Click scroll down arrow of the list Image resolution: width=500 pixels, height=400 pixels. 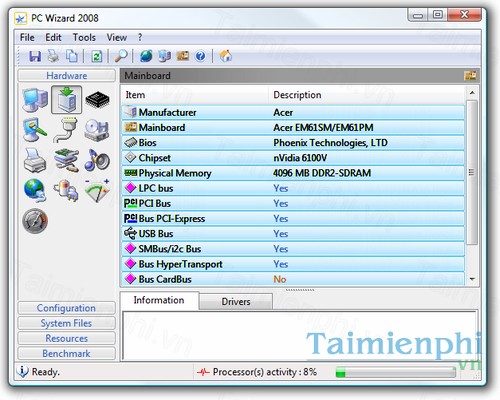472,279
